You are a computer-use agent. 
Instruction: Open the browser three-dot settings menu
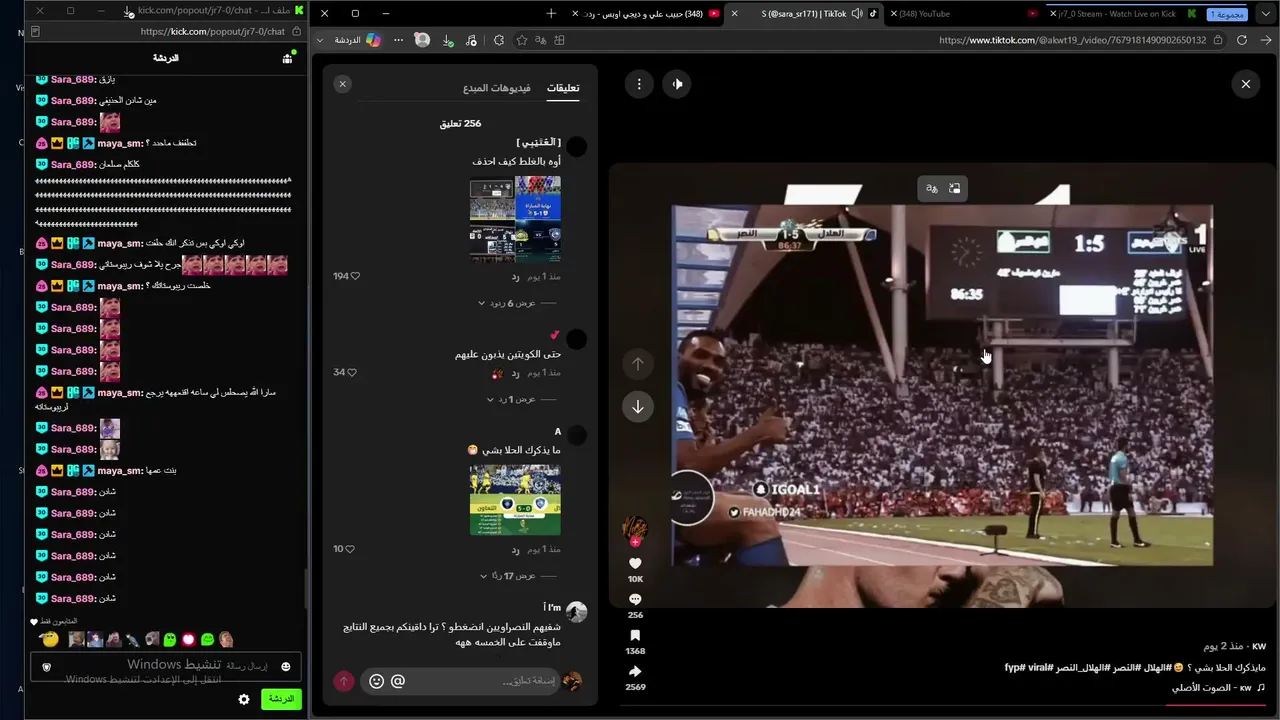398,40
